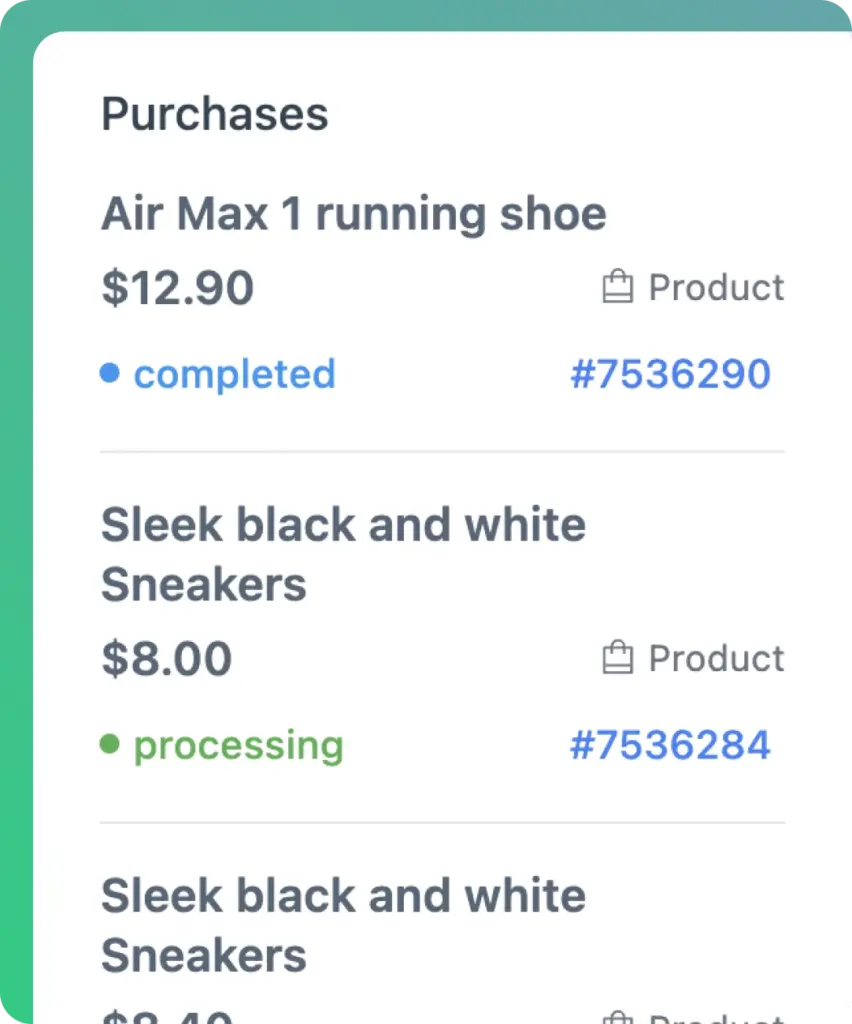
Task: Select the Product label for the $8.00 Sneakers
Action: pos(716,658)
